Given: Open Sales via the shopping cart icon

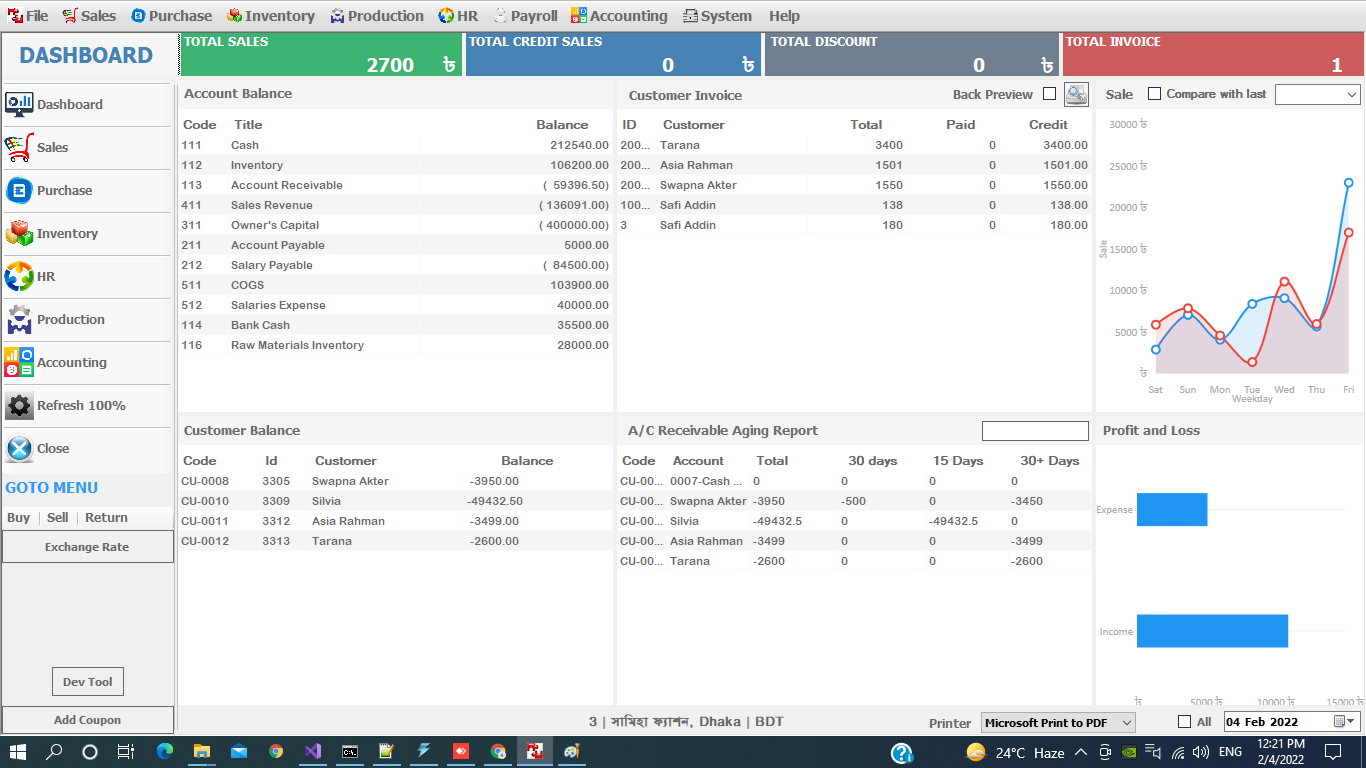Looking at the screenshot, I should 19,147.
